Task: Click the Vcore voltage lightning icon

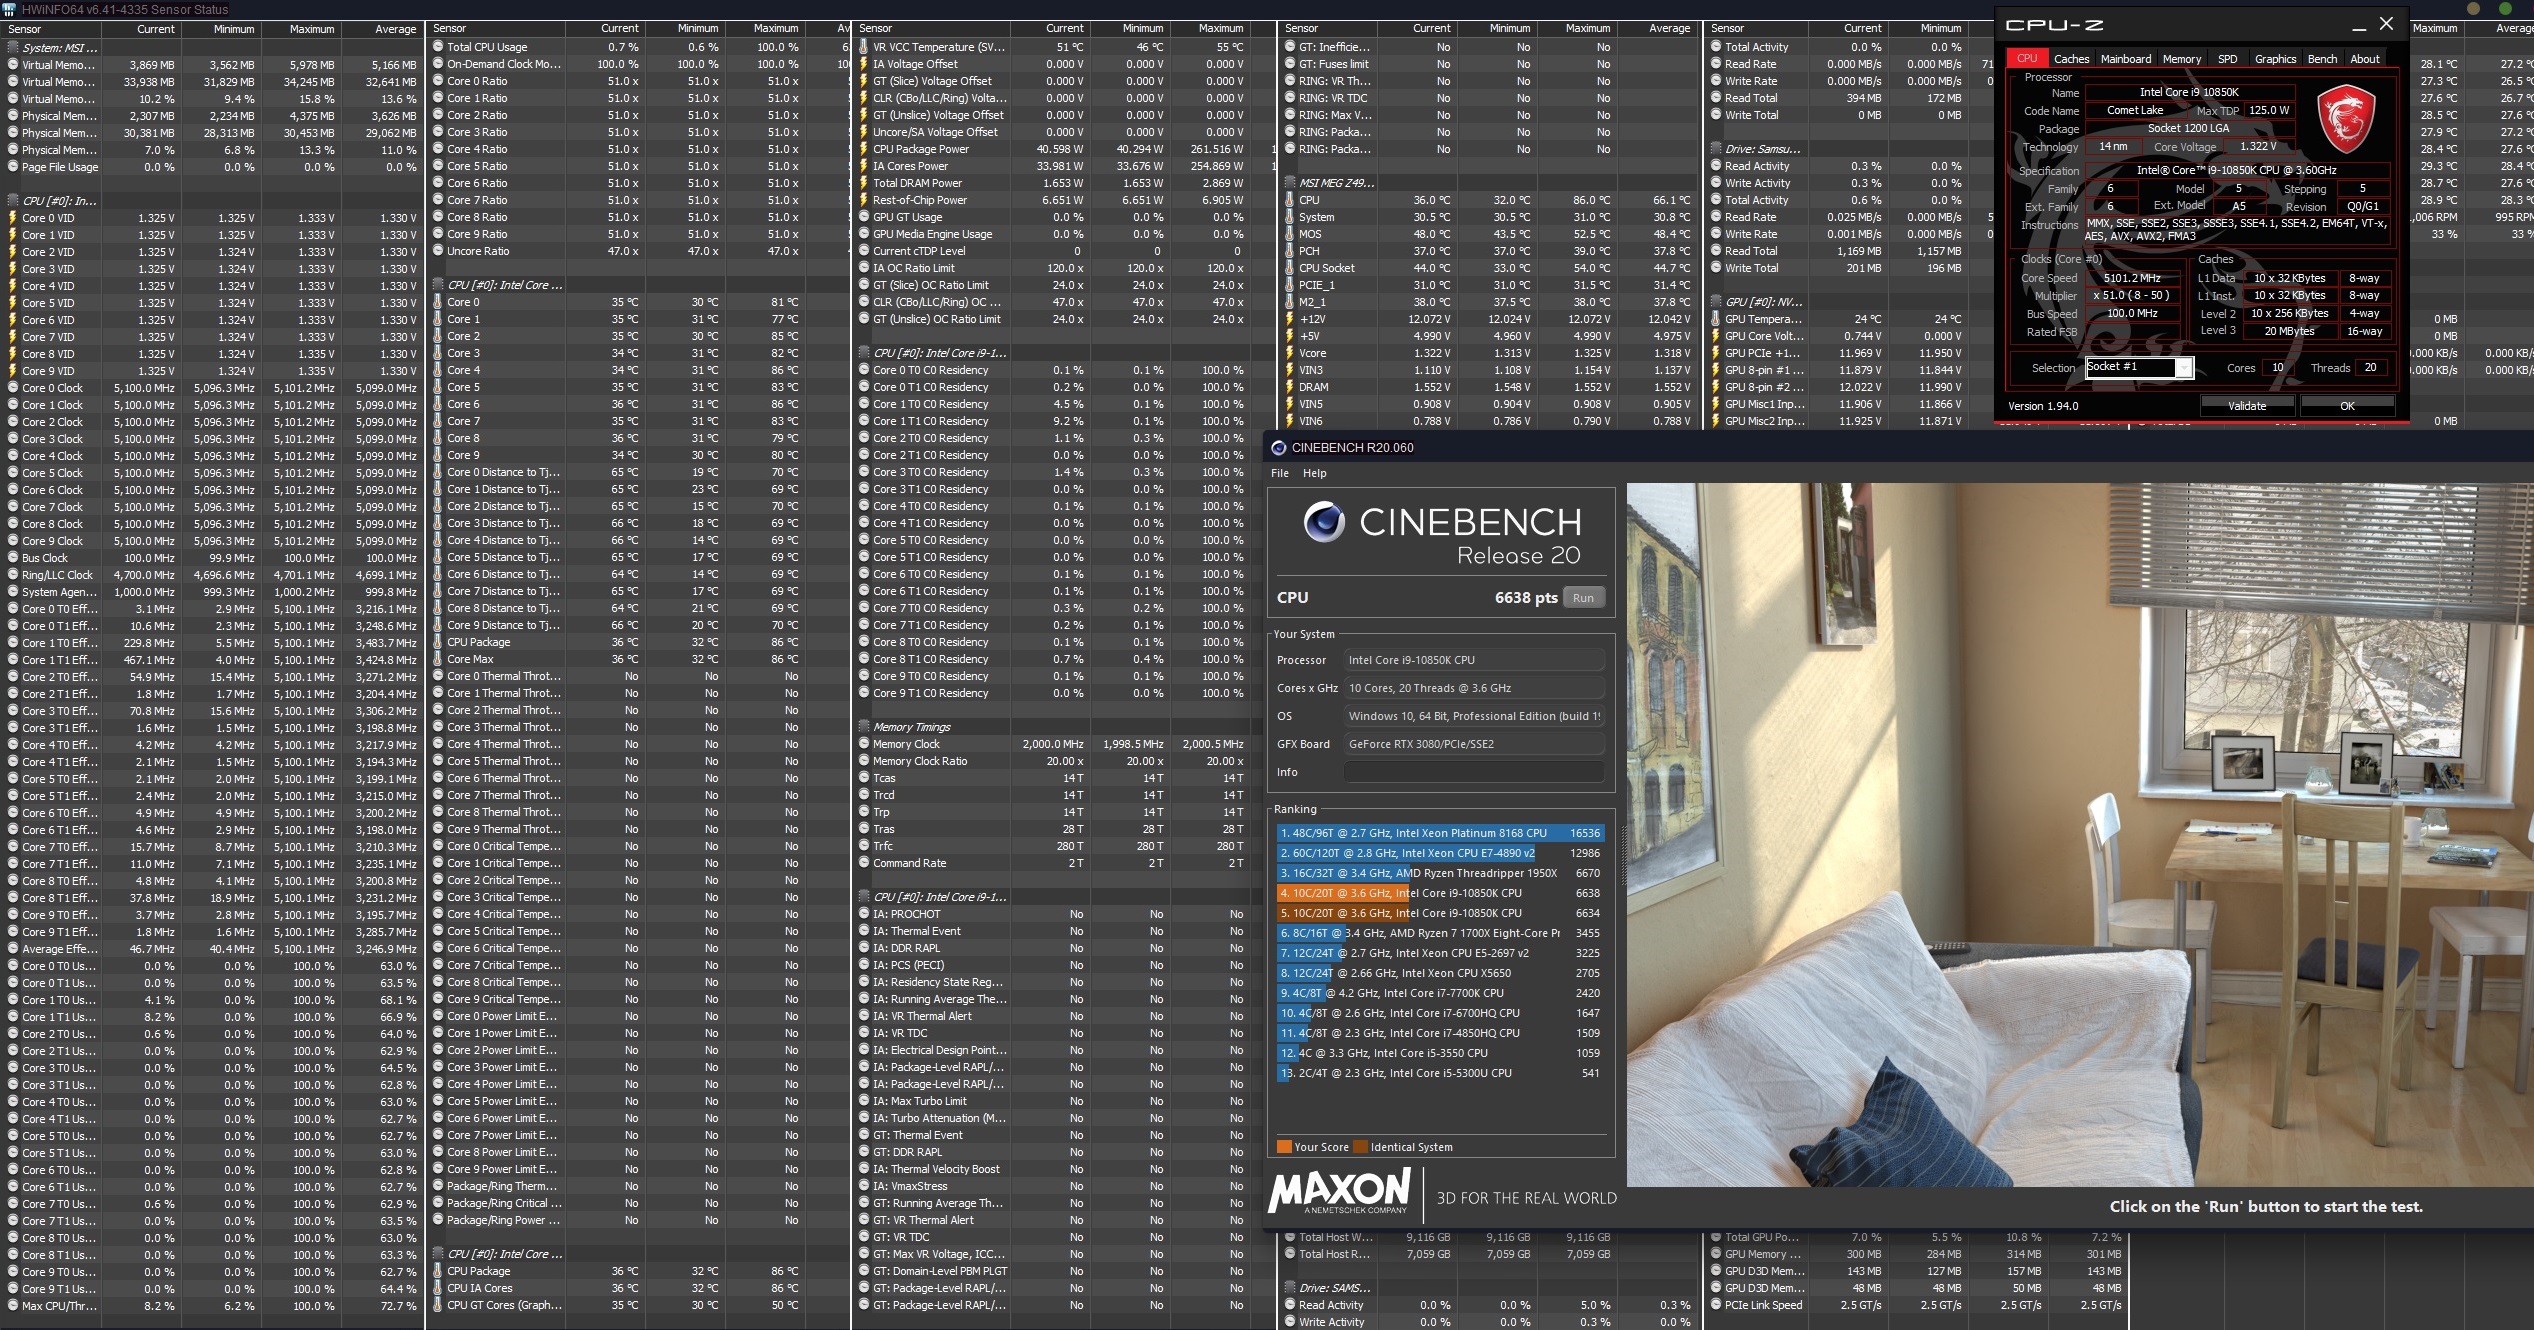Action: pos(1290,353)
